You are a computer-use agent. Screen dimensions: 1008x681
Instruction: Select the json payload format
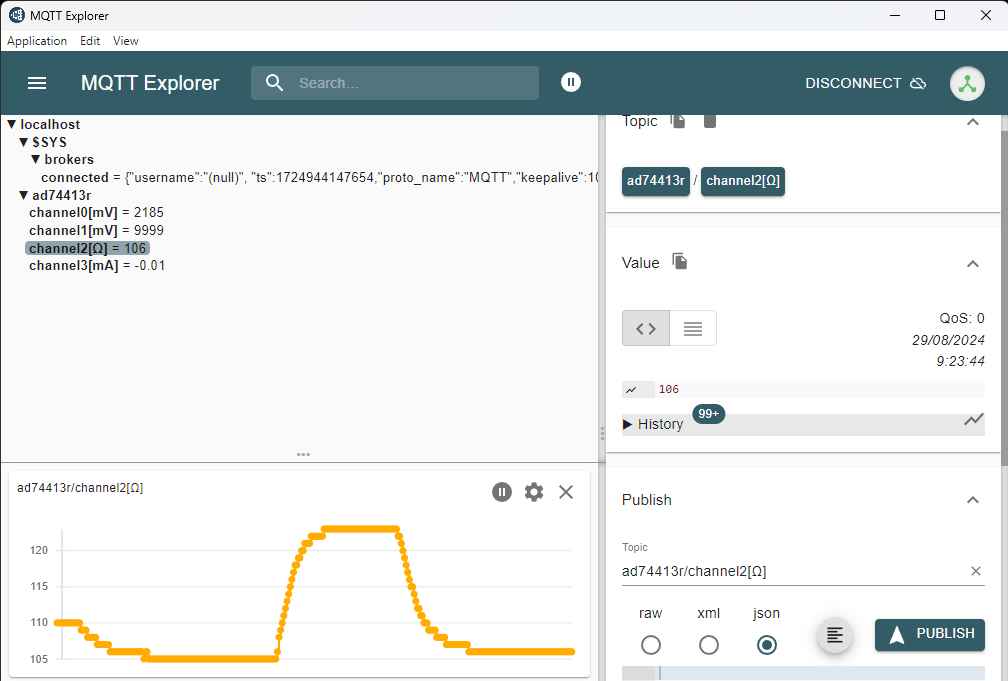tap(766, 644)
